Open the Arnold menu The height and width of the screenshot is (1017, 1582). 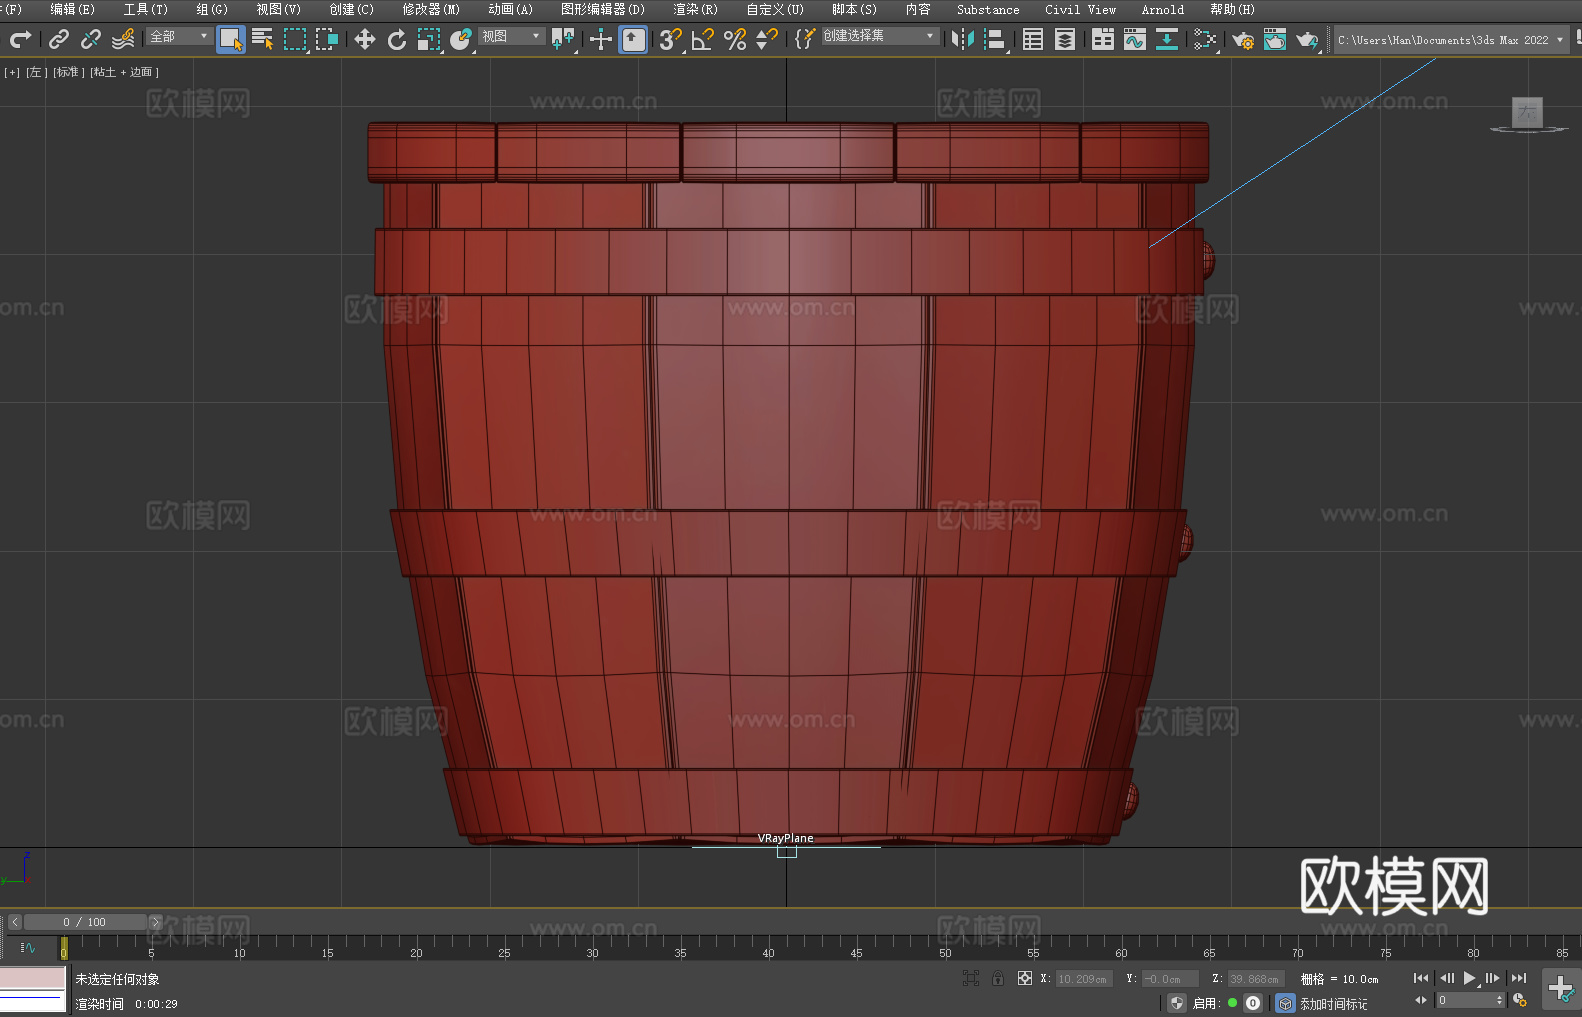(1162, 9)
